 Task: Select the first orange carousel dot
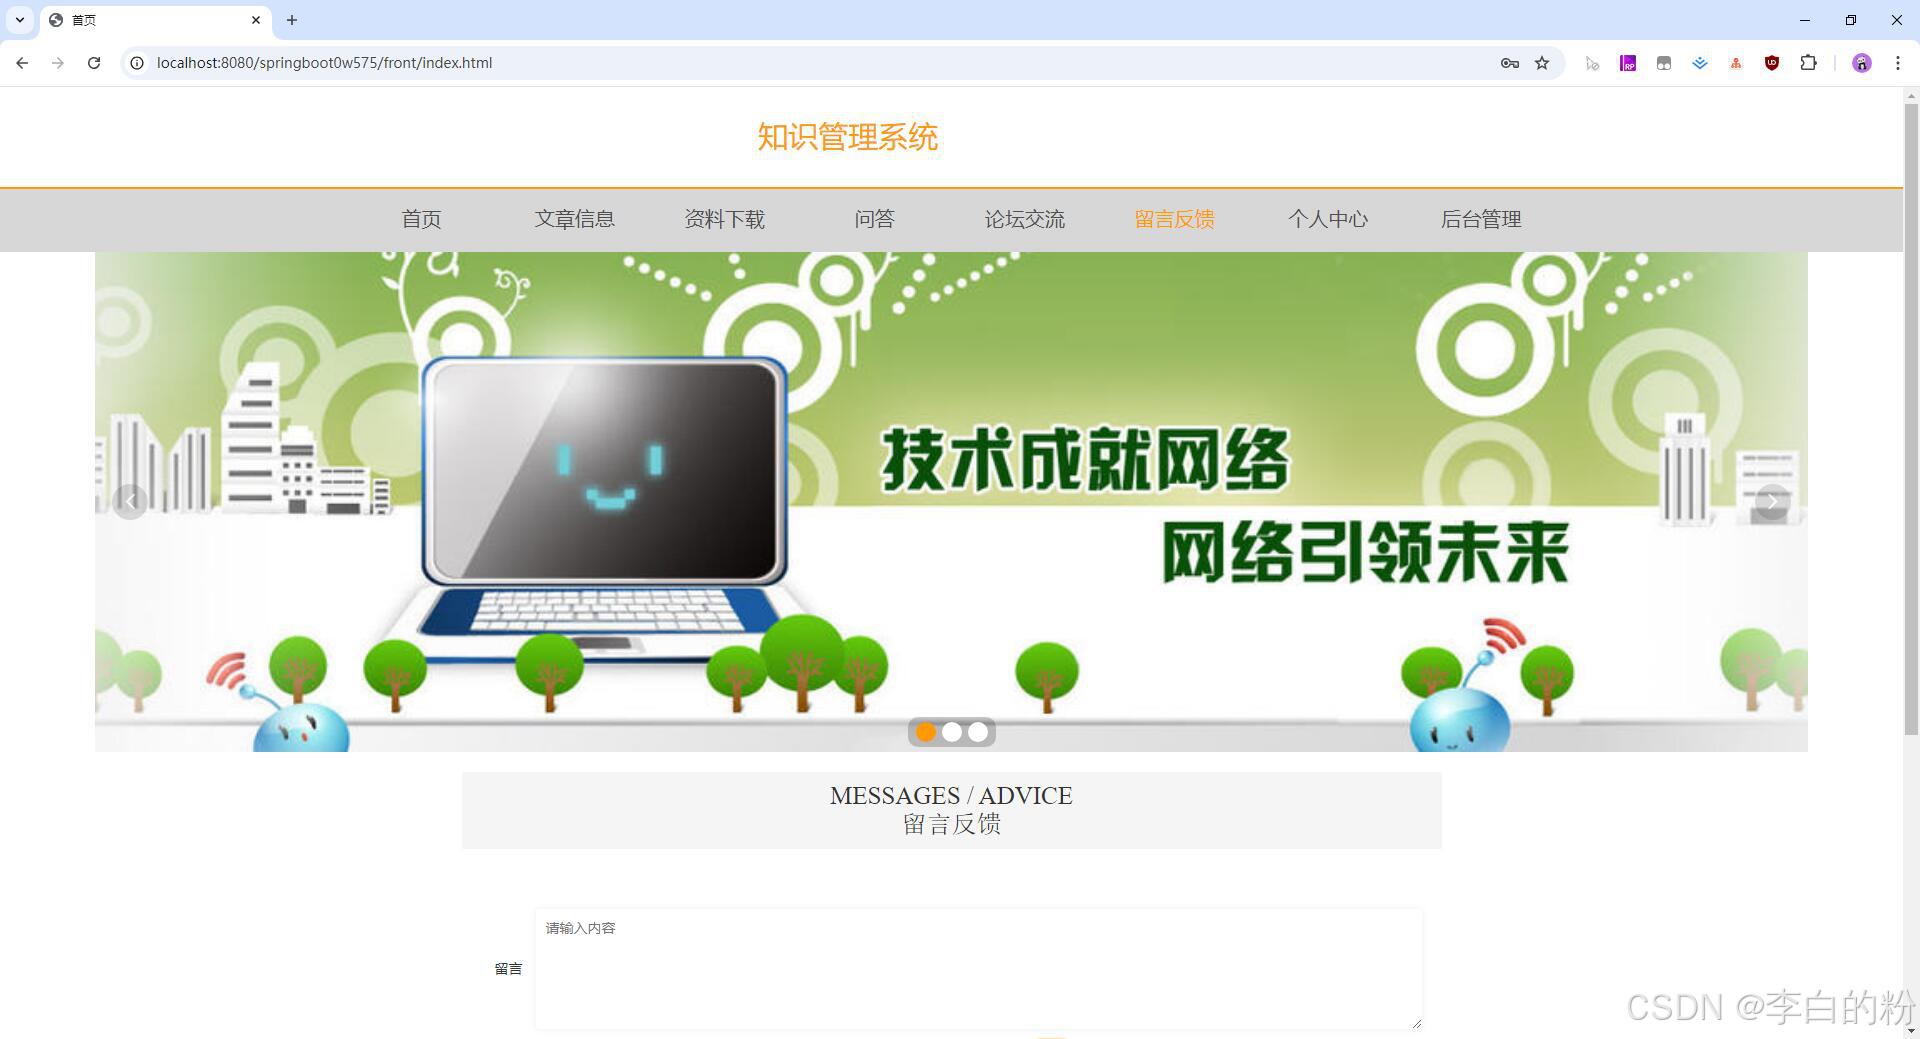pyautogui.click(x=926, y=732)
